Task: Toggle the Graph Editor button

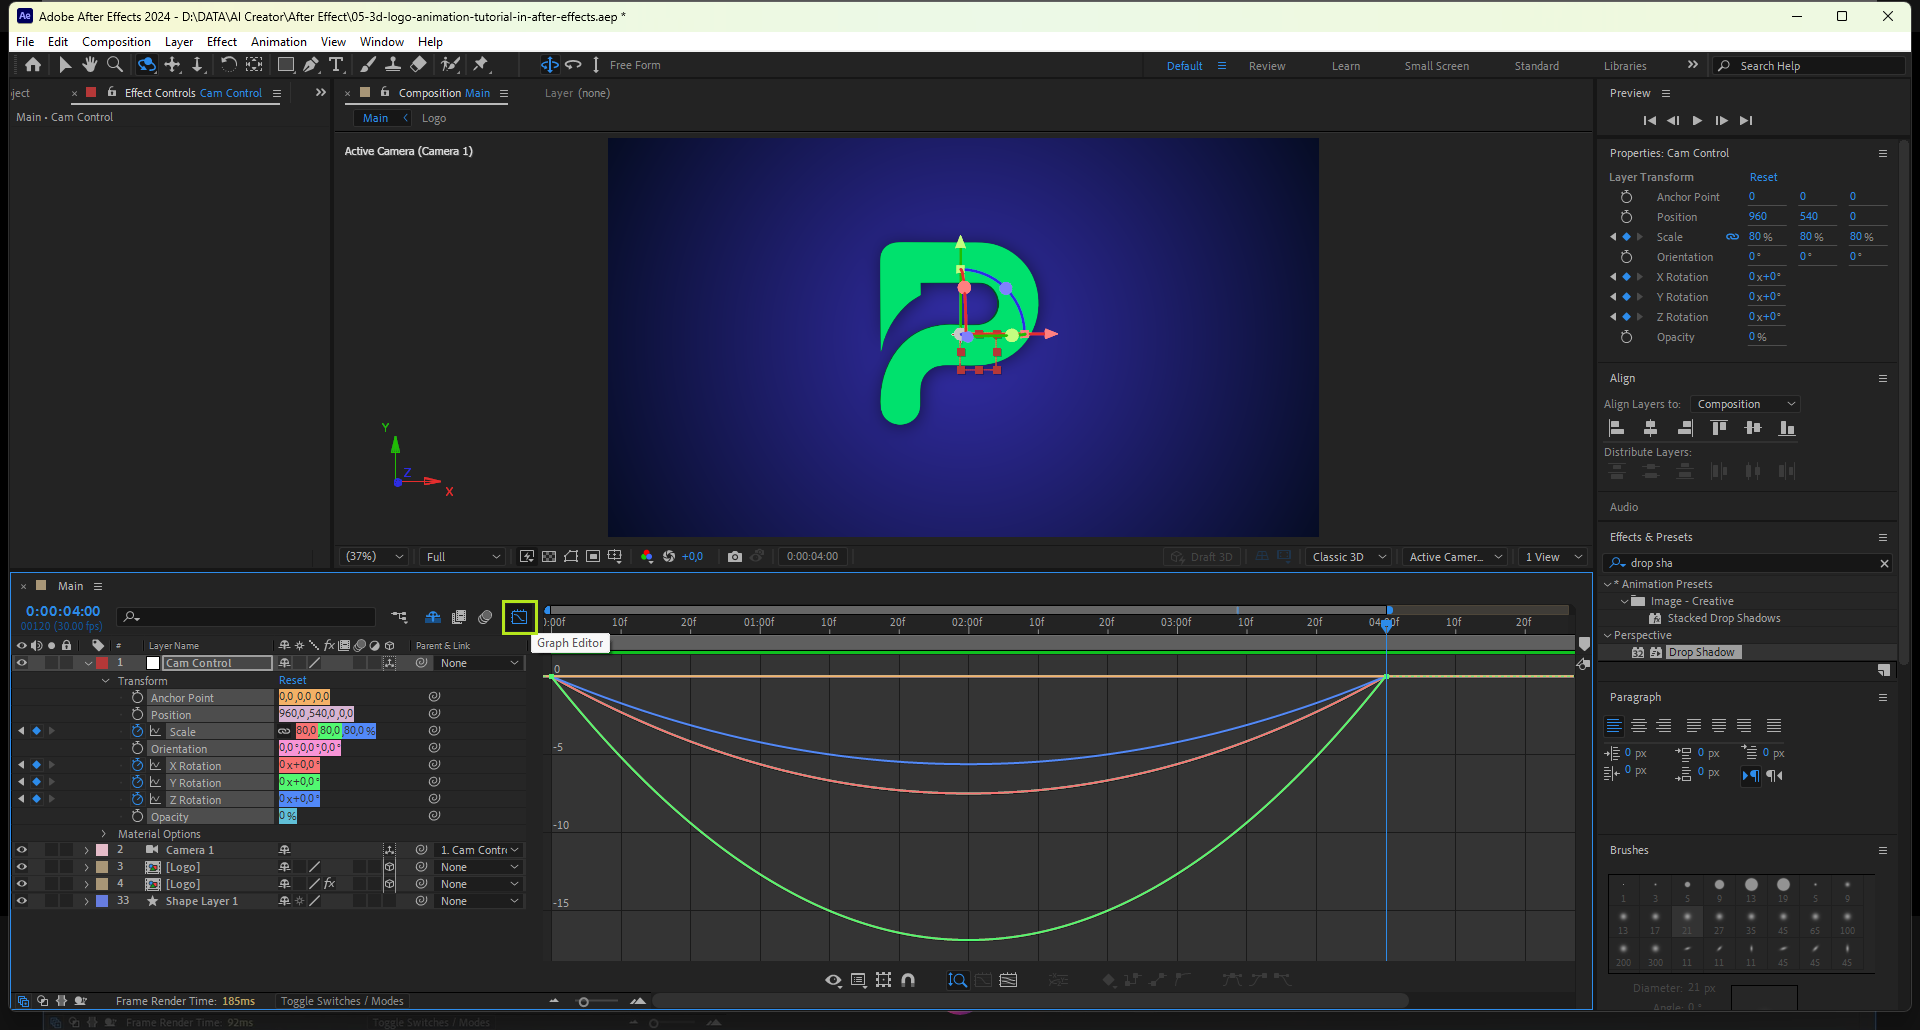Action: tap(519, 617)
